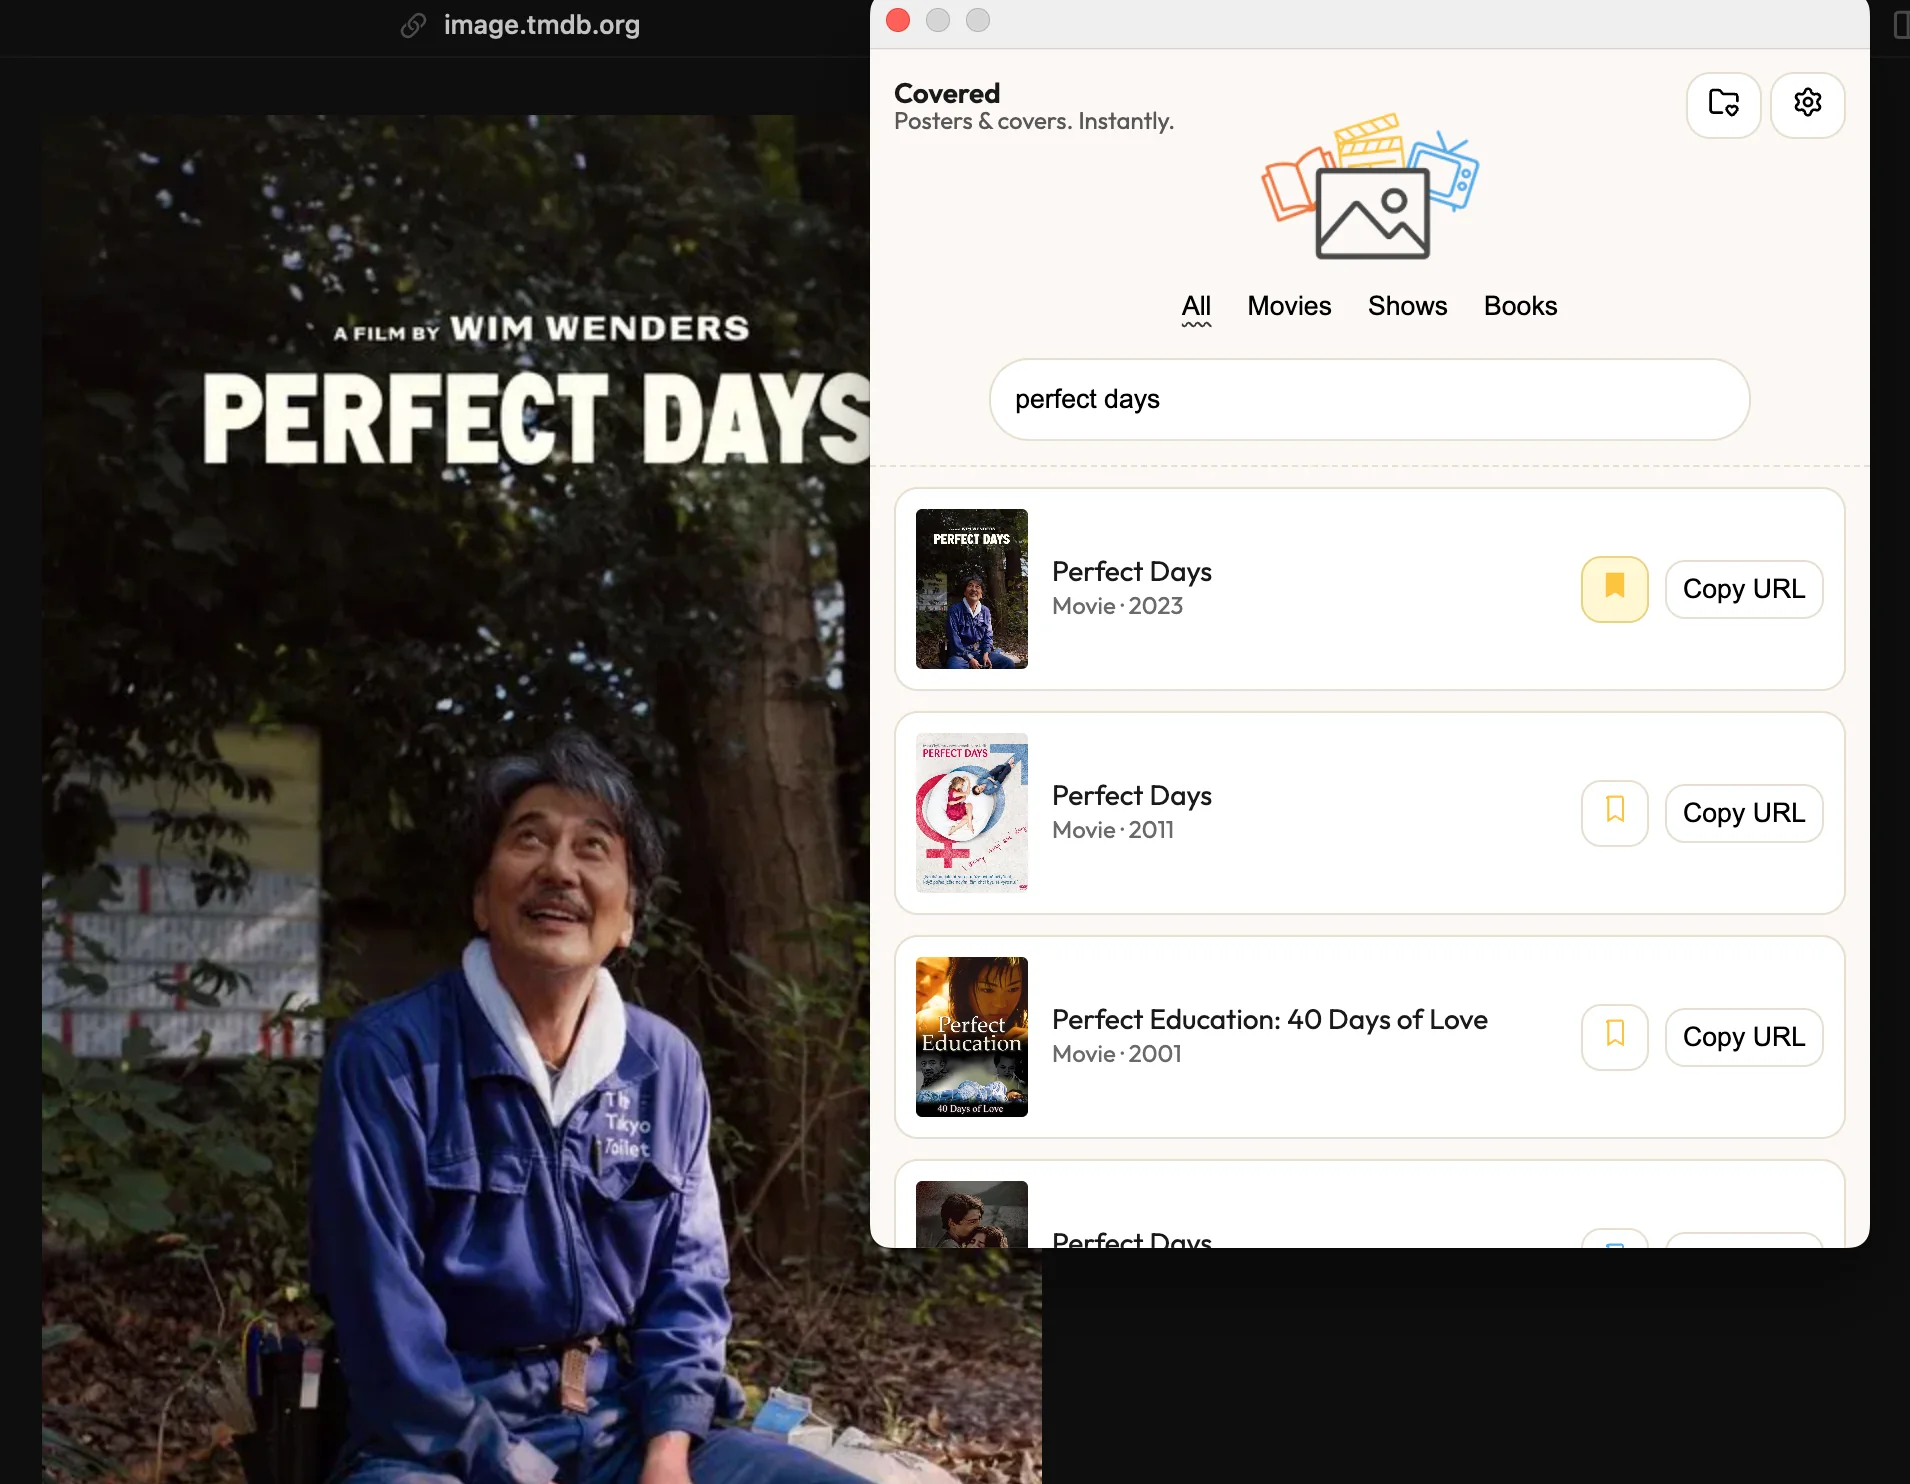Image resolution: width=1910 pixels, height=1484 pixels.
Task: Open the saved covers folder icon
Action: (x=1723, y=104)
